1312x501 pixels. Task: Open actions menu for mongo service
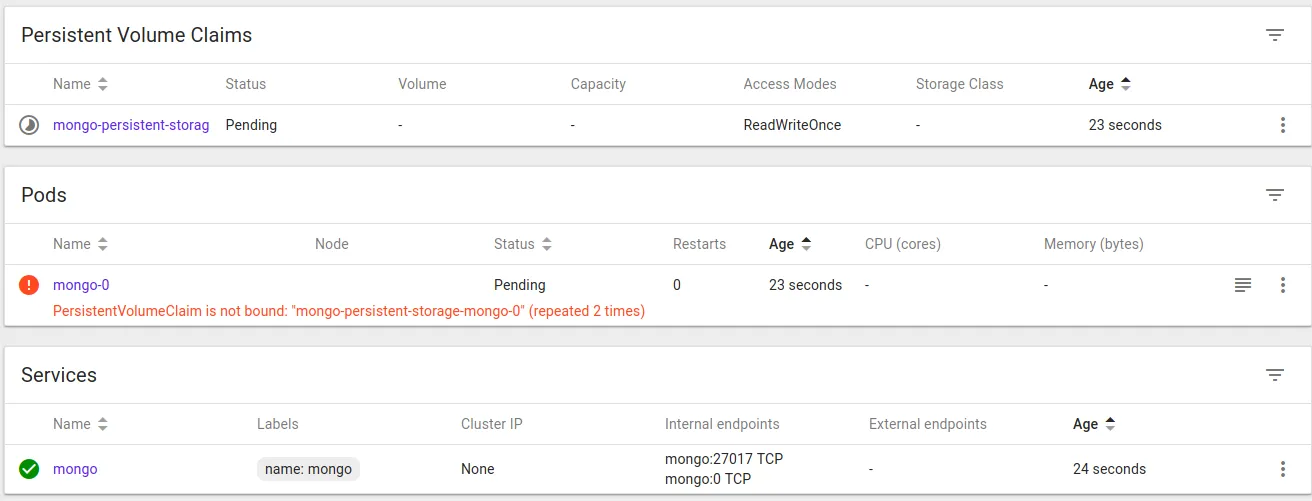click(x=1283, y=469)
